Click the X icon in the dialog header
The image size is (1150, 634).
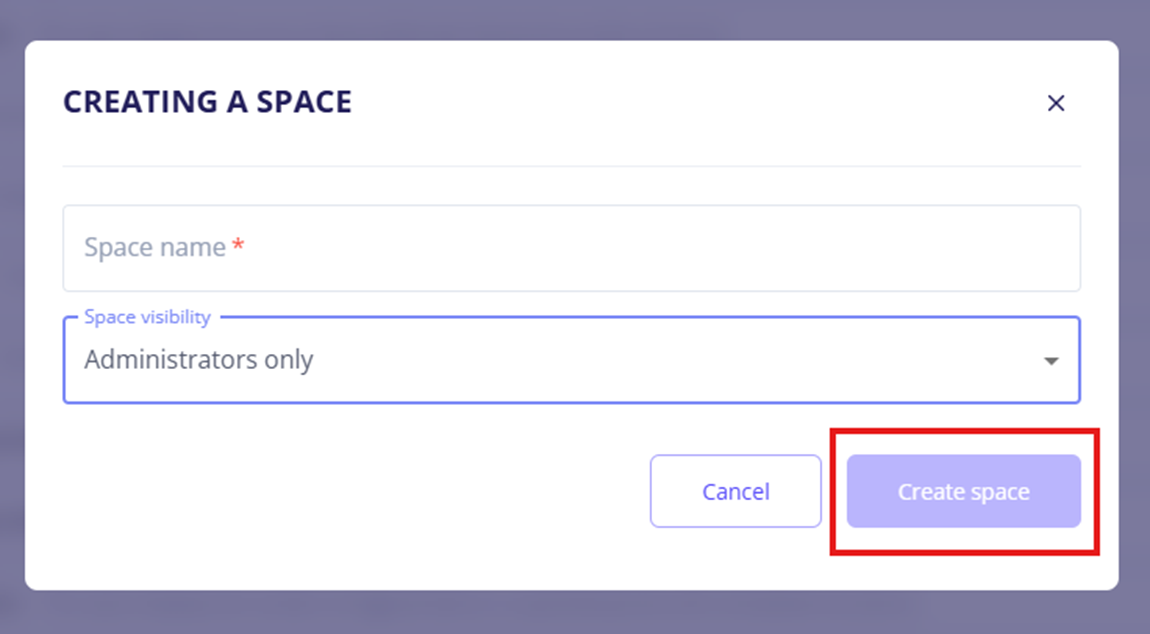(1055, 103)
